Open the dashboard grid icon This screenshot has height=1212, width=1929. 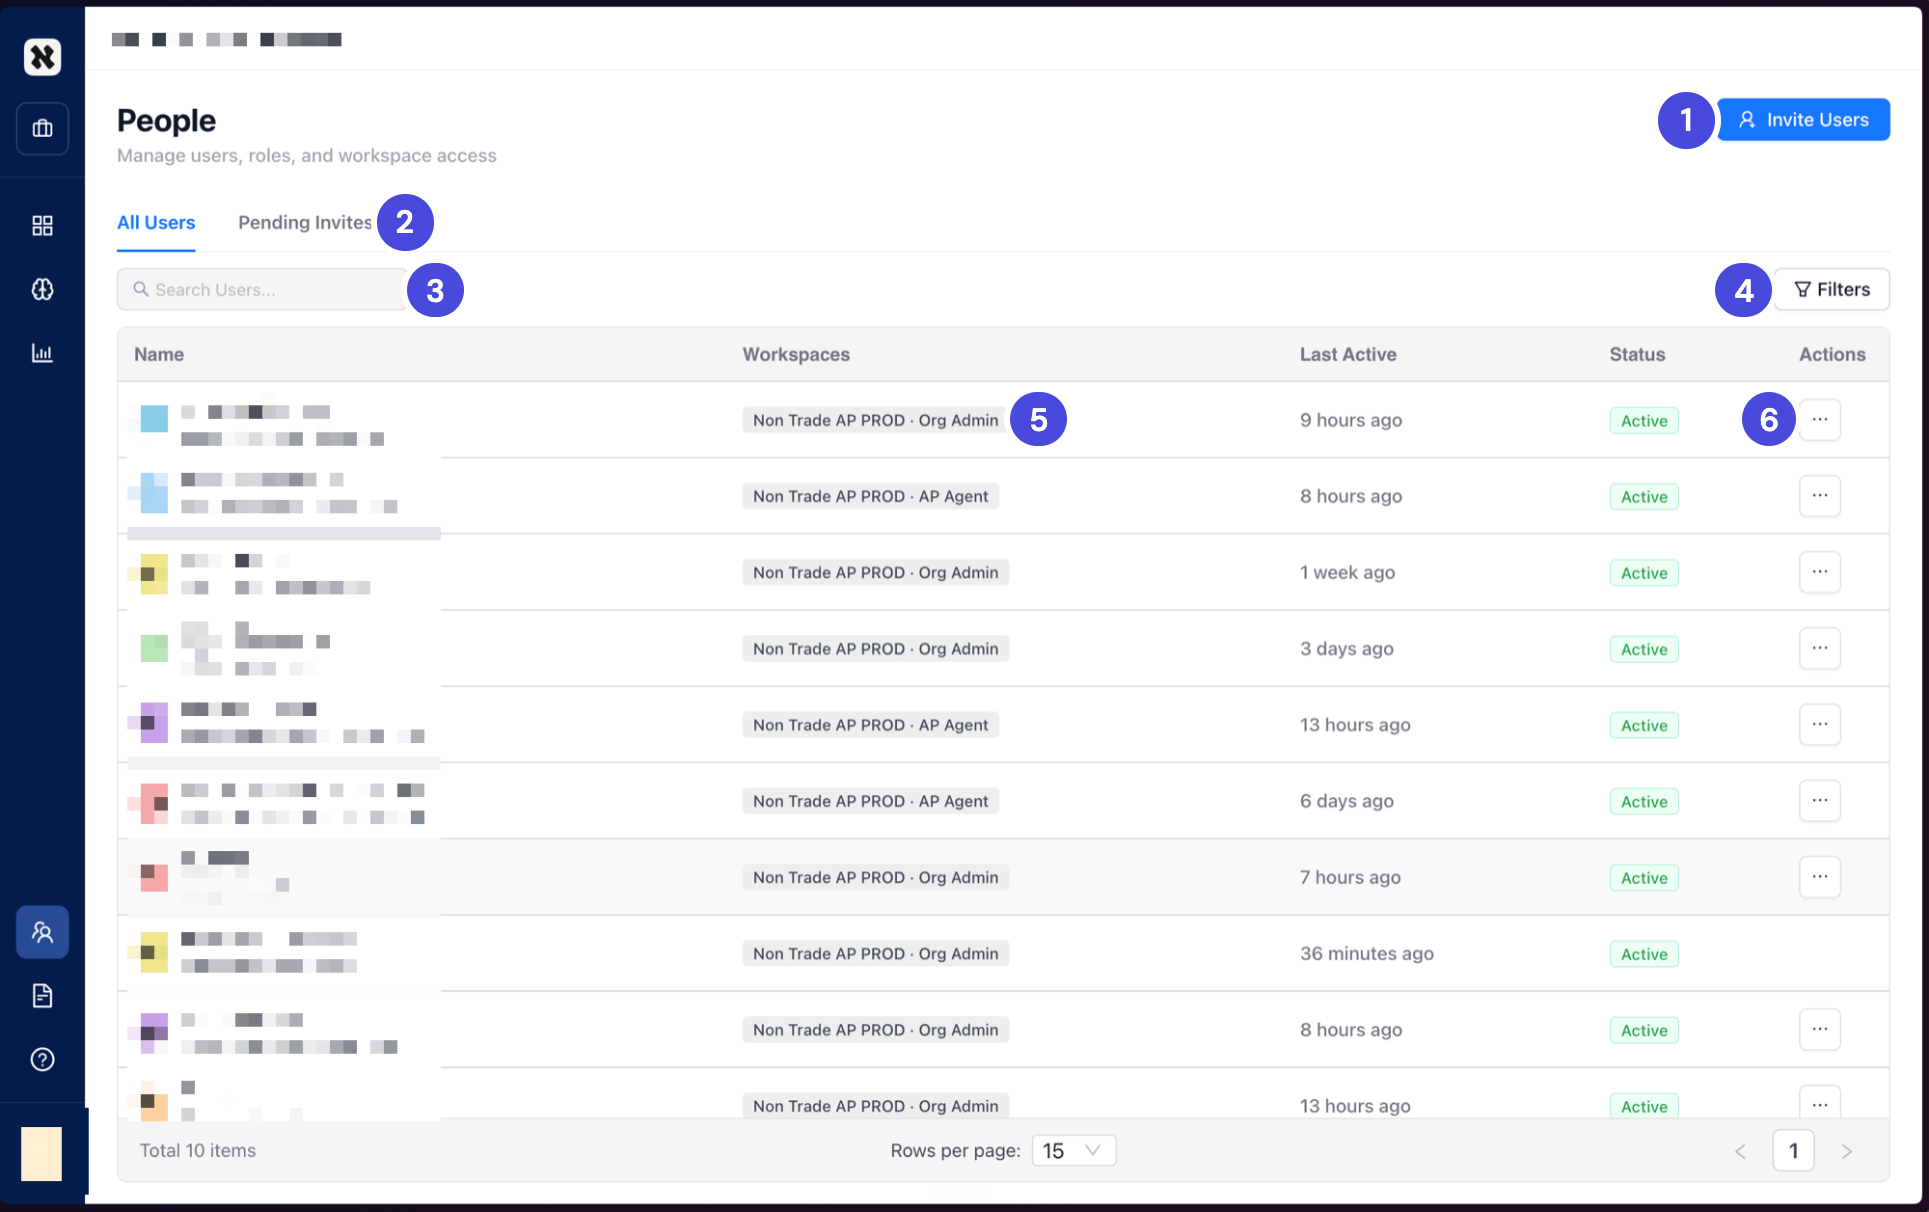42,225
